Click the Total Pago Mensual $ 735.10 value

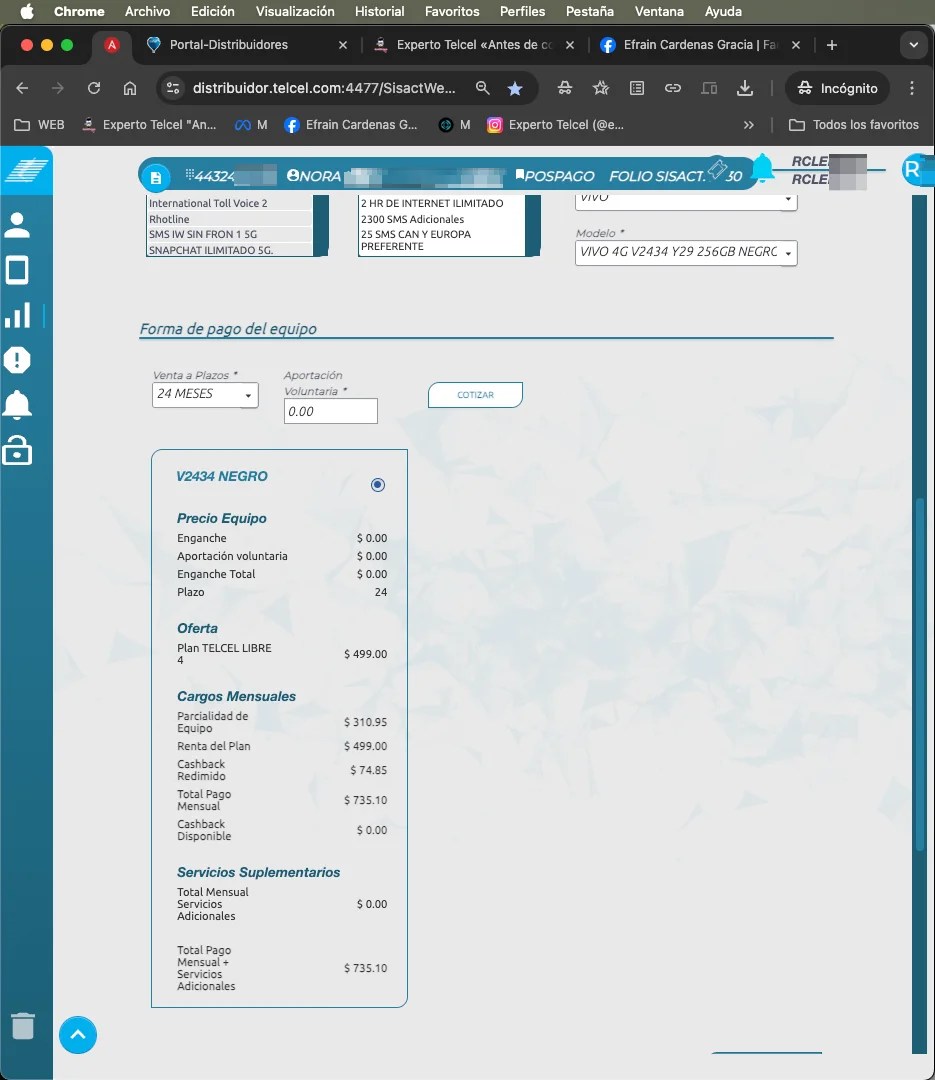365,800
